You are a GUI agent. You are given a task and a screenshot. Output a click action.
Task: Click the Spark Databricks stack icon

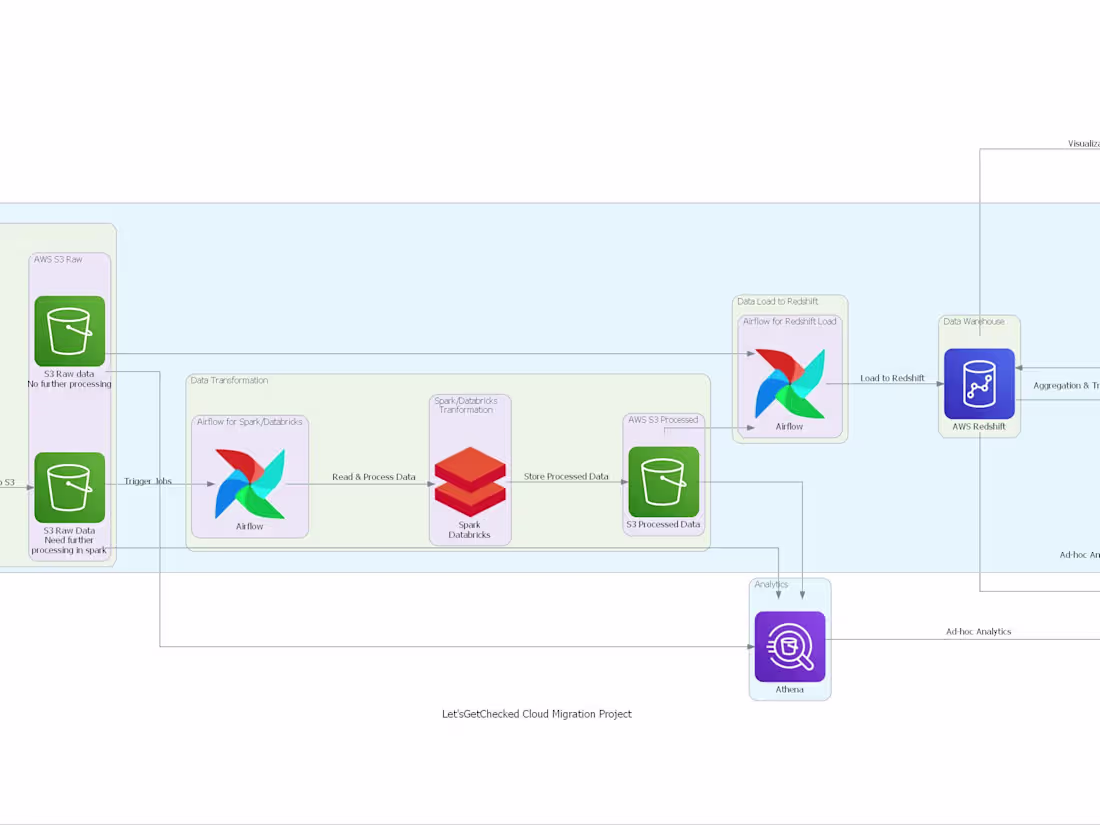coord(470,477)
